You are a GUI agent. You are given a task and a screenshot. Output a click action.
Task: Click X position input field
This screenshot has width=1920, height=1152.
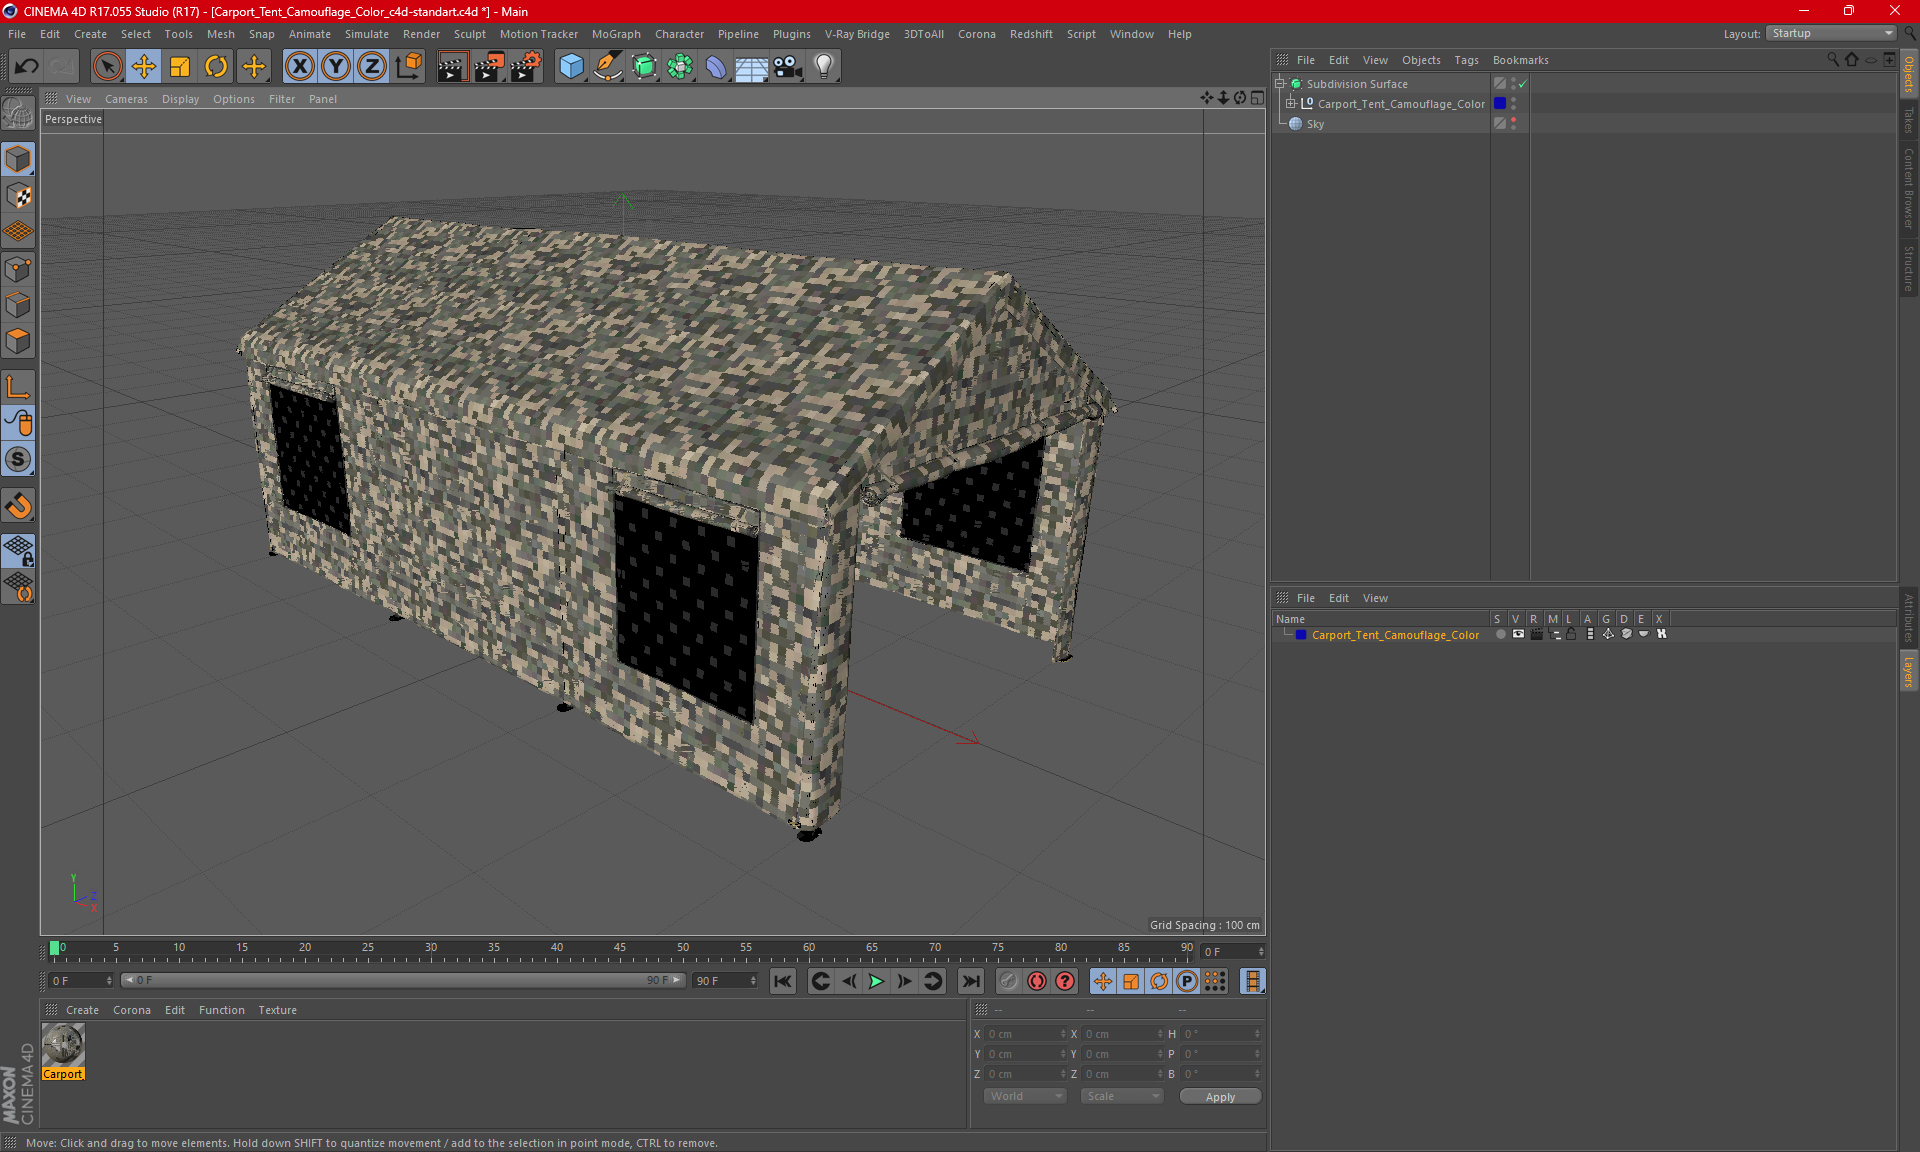[1025, 1034]
